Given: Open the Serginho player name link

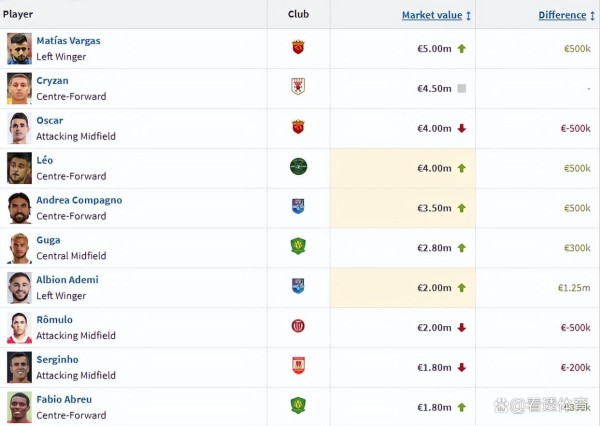Looking at the screenshot, I should pos(57,359).
